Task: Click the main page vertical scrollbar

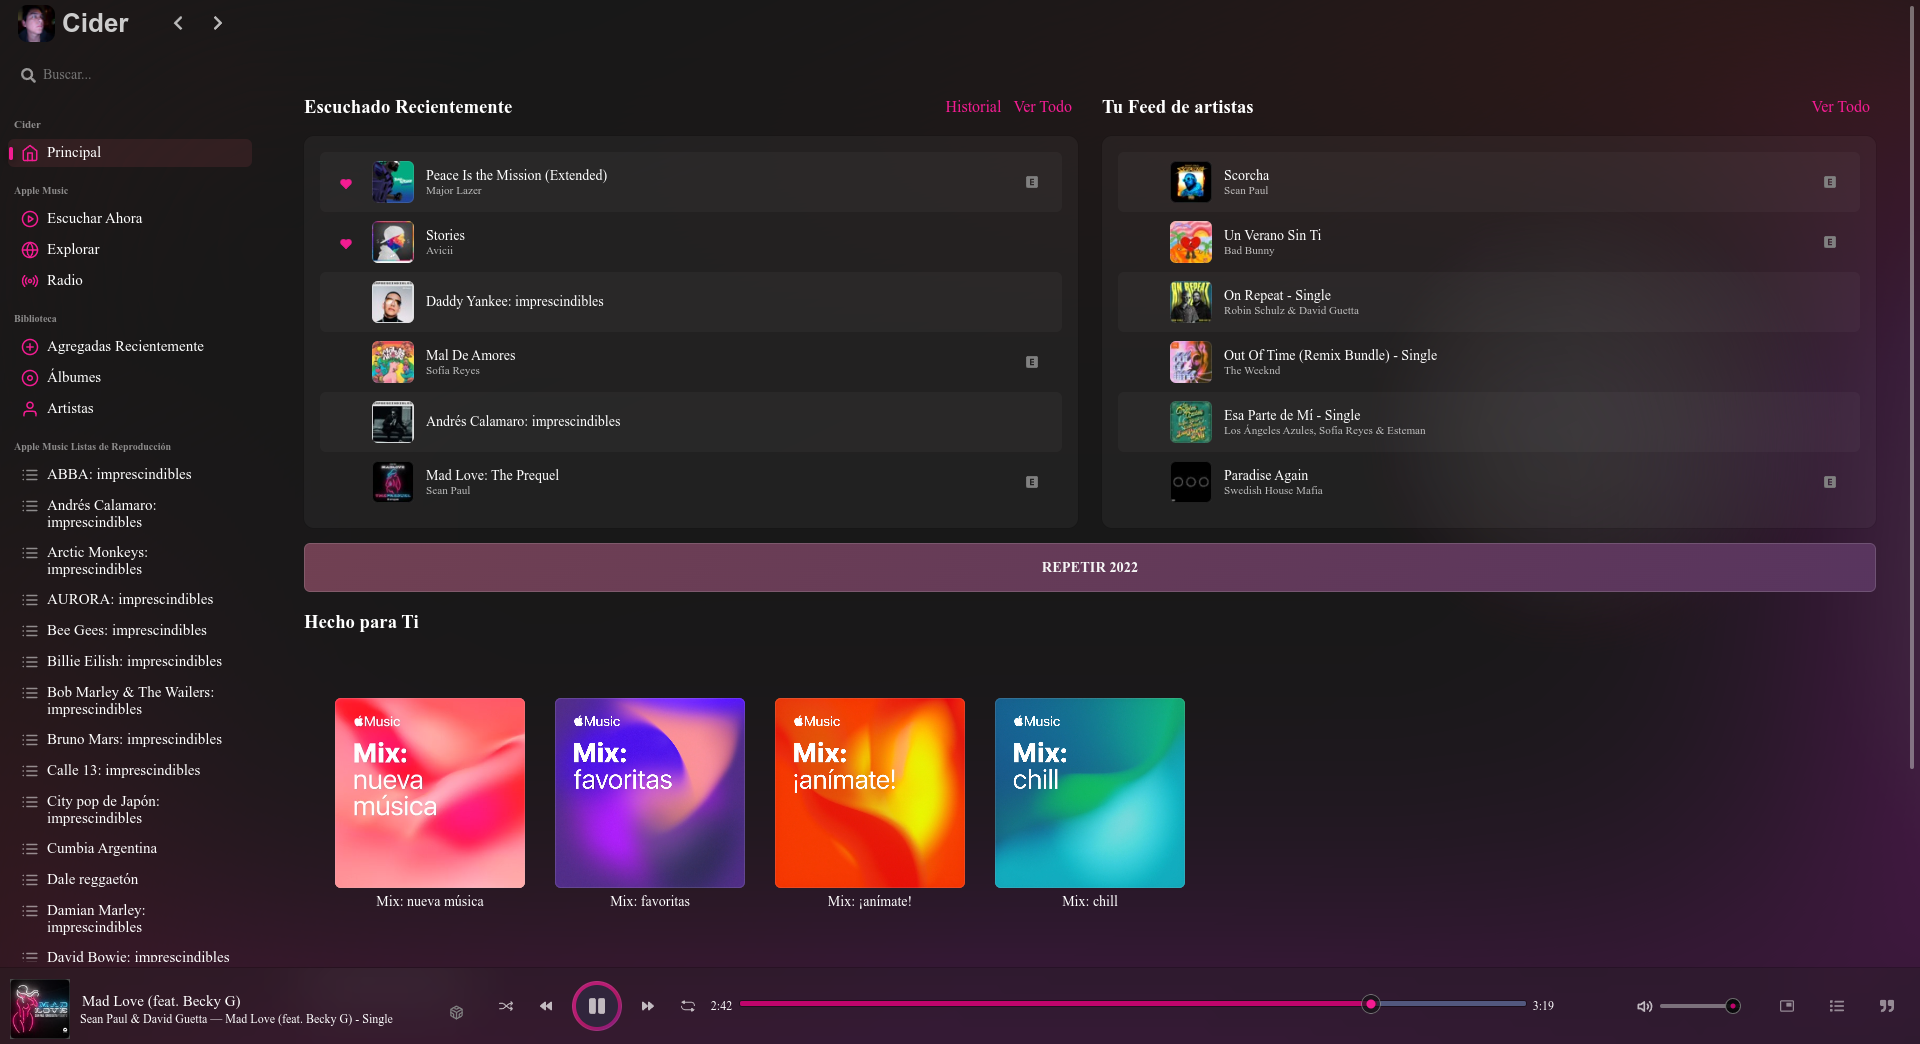Action: (x=1913, y=390)
